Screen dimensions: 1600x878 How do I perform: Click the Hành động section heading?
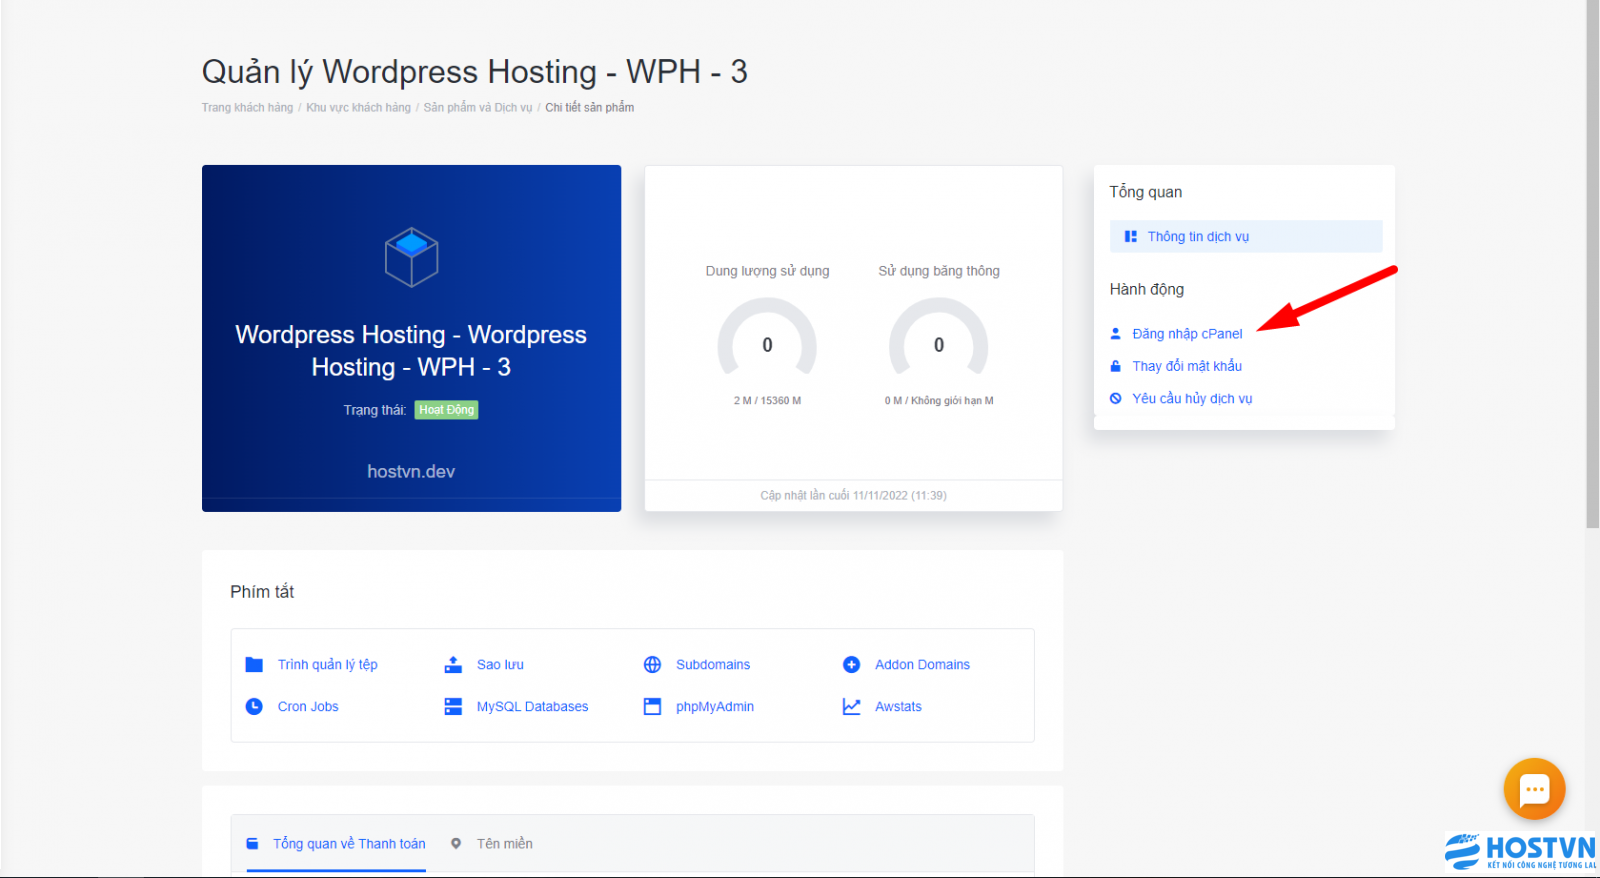1147,289
